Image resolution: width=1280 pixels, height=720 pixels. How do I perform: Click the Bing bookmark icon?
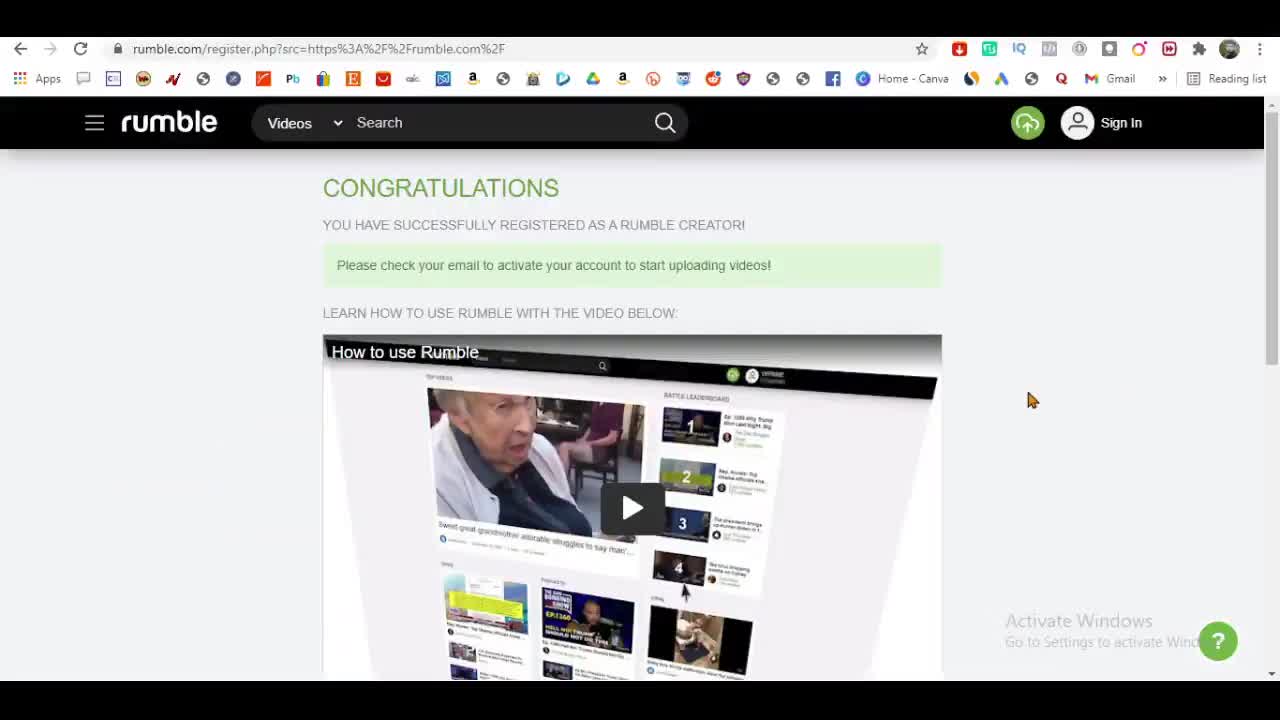pyautogui.click(x=563, y=79)
